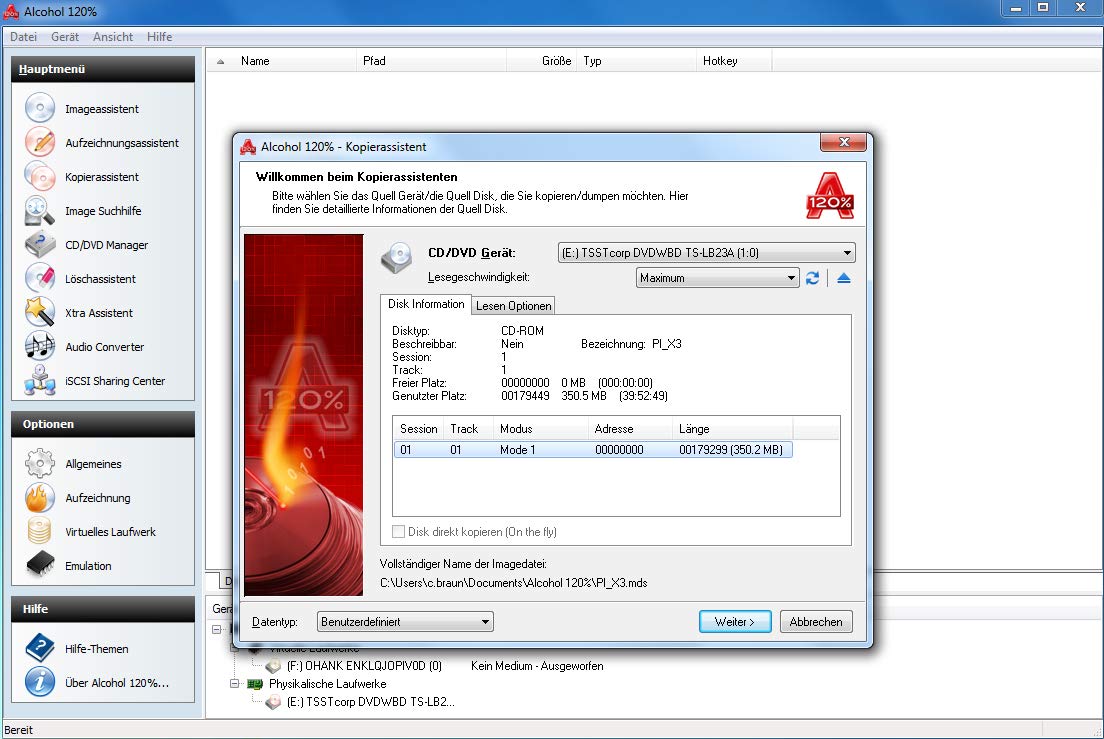Open the Datentyp Benutzerdefiniert dropdown

405,621
